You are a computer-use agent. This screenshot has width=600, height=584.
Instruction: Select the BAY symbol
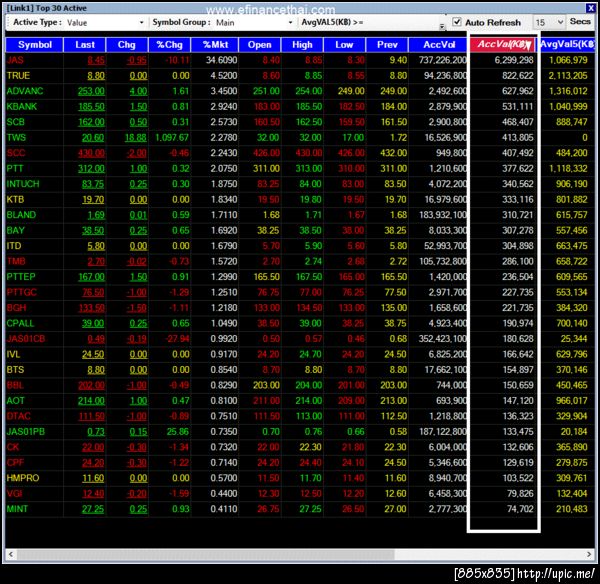pyautogui.click(x=15, y=230)
